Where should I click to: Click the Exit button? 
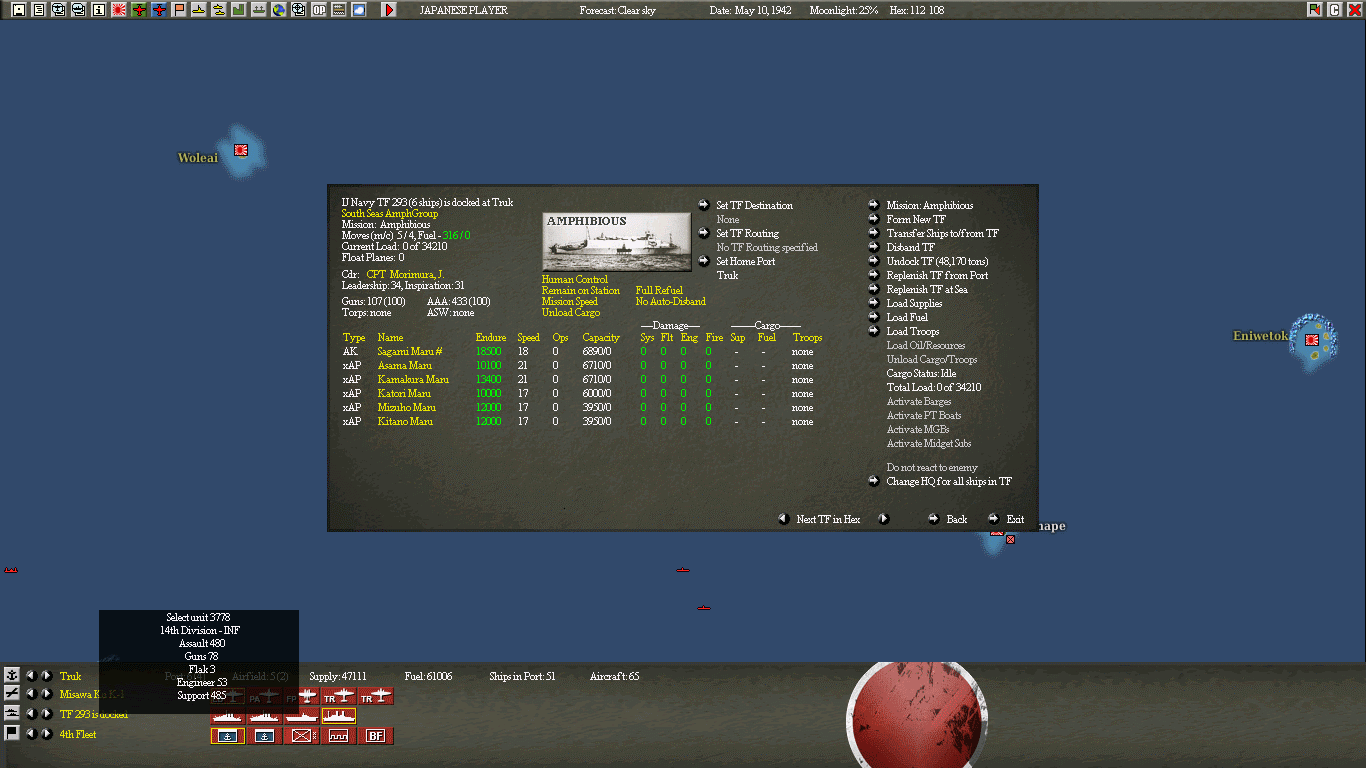[x=1015, y=520]
